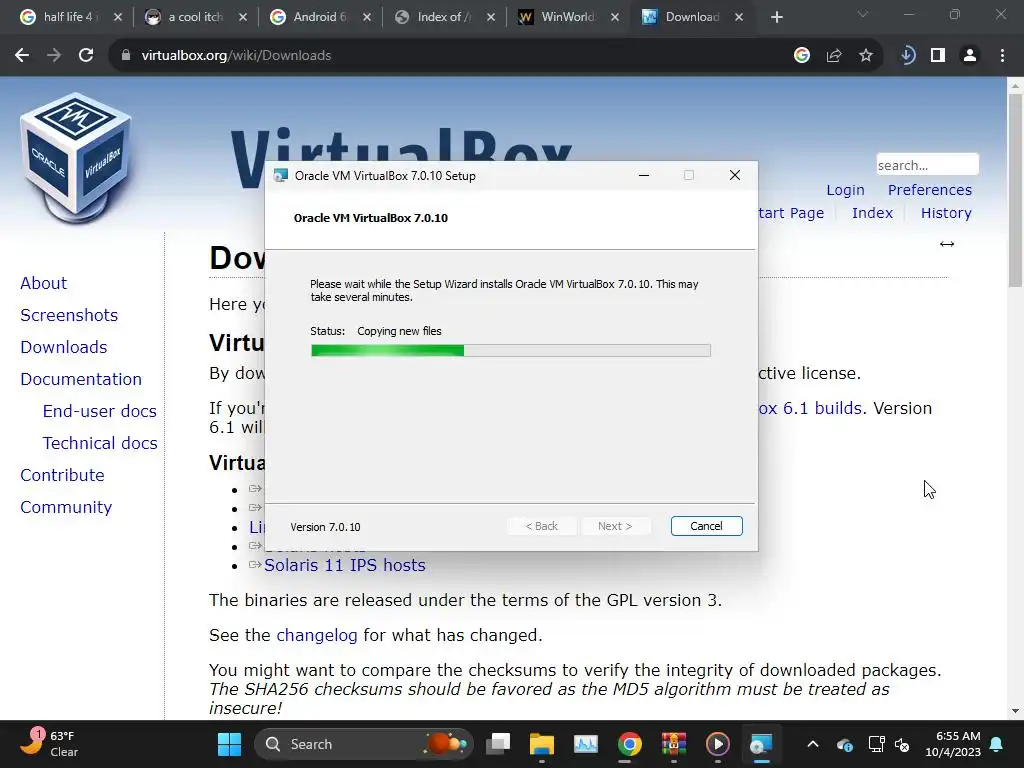Close the 'half life 4' tab

click(x=118, y=18)
